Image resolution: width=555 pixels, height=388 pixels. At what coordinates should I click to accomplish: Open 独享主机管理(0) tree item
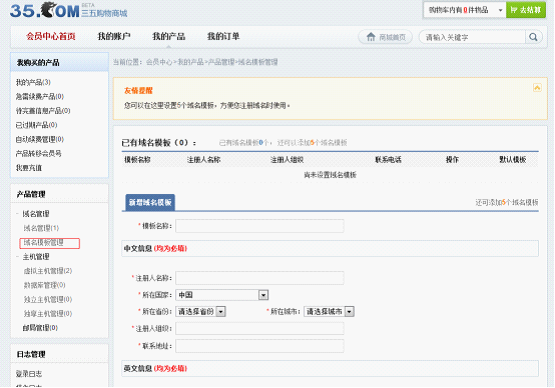coord(48,314)
